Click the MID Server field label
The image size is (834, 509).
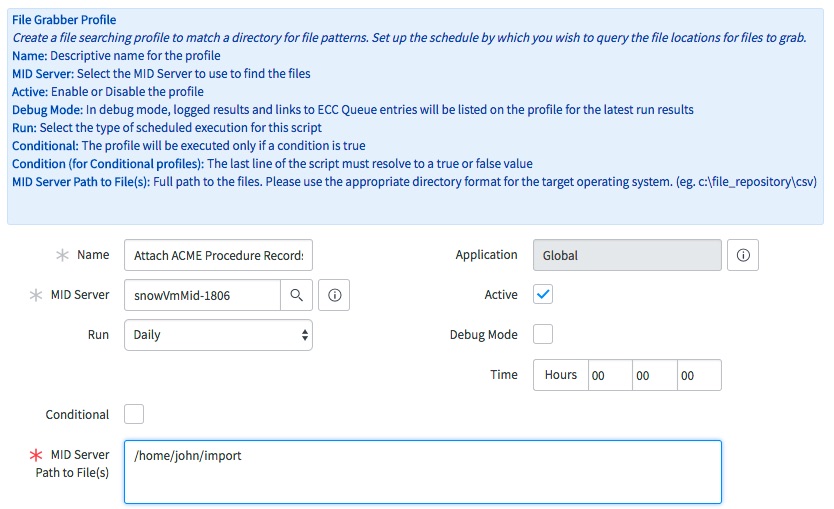(x=78, y=295)
